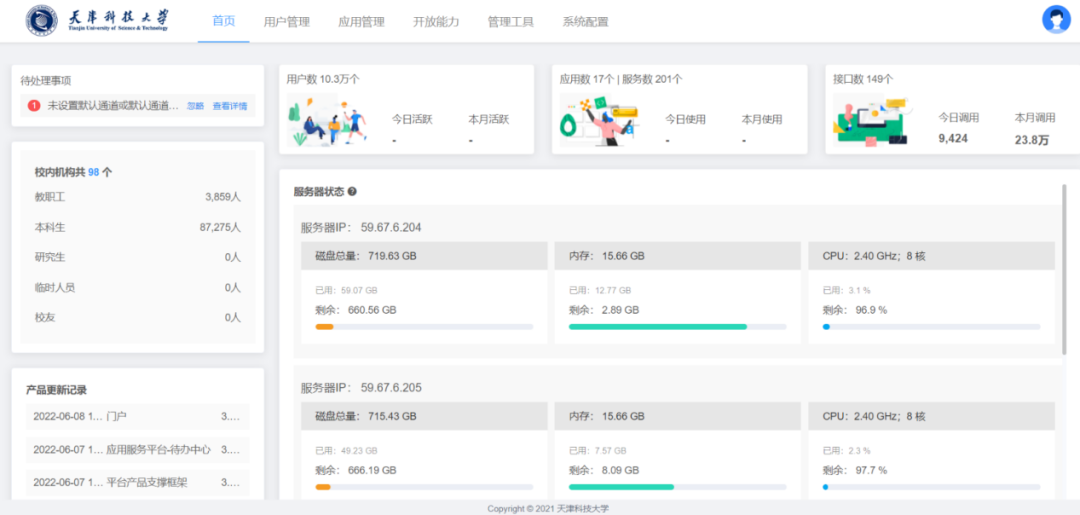The width and height of the screenshot is (1080, 515).
Task: Click the 应用数 card illustration
Action: 598,122
